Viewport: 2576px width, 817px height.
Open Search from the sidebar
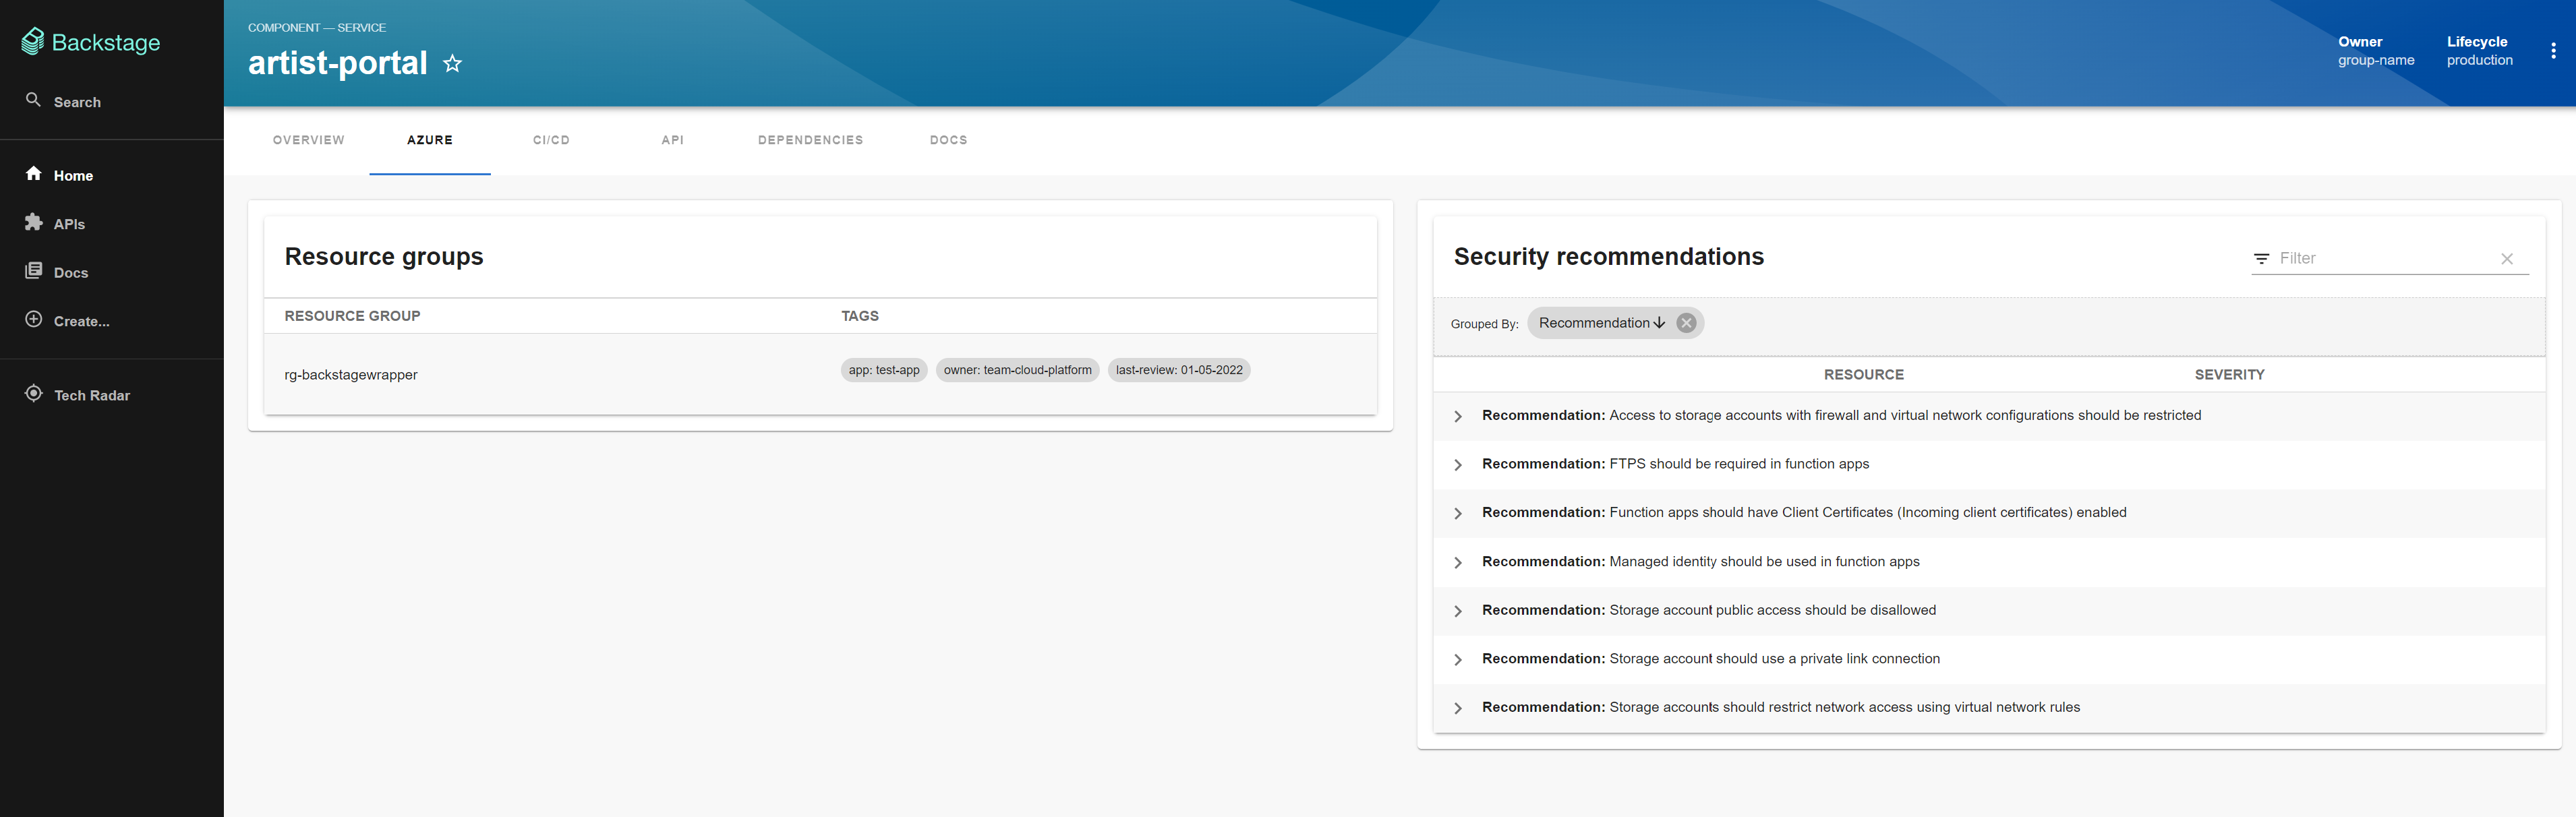click(x=76, y=102)
